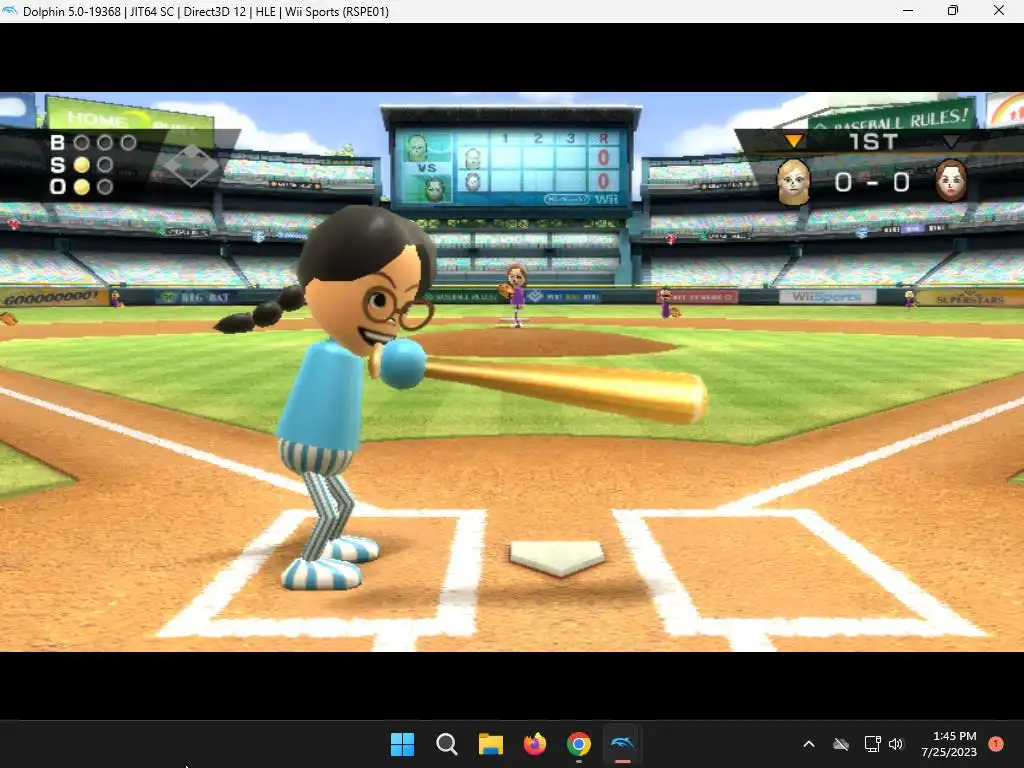The image size is (1024, 768).
Task: Click the orange batting-team triangle marker
Action: click(x=793, y=140)
